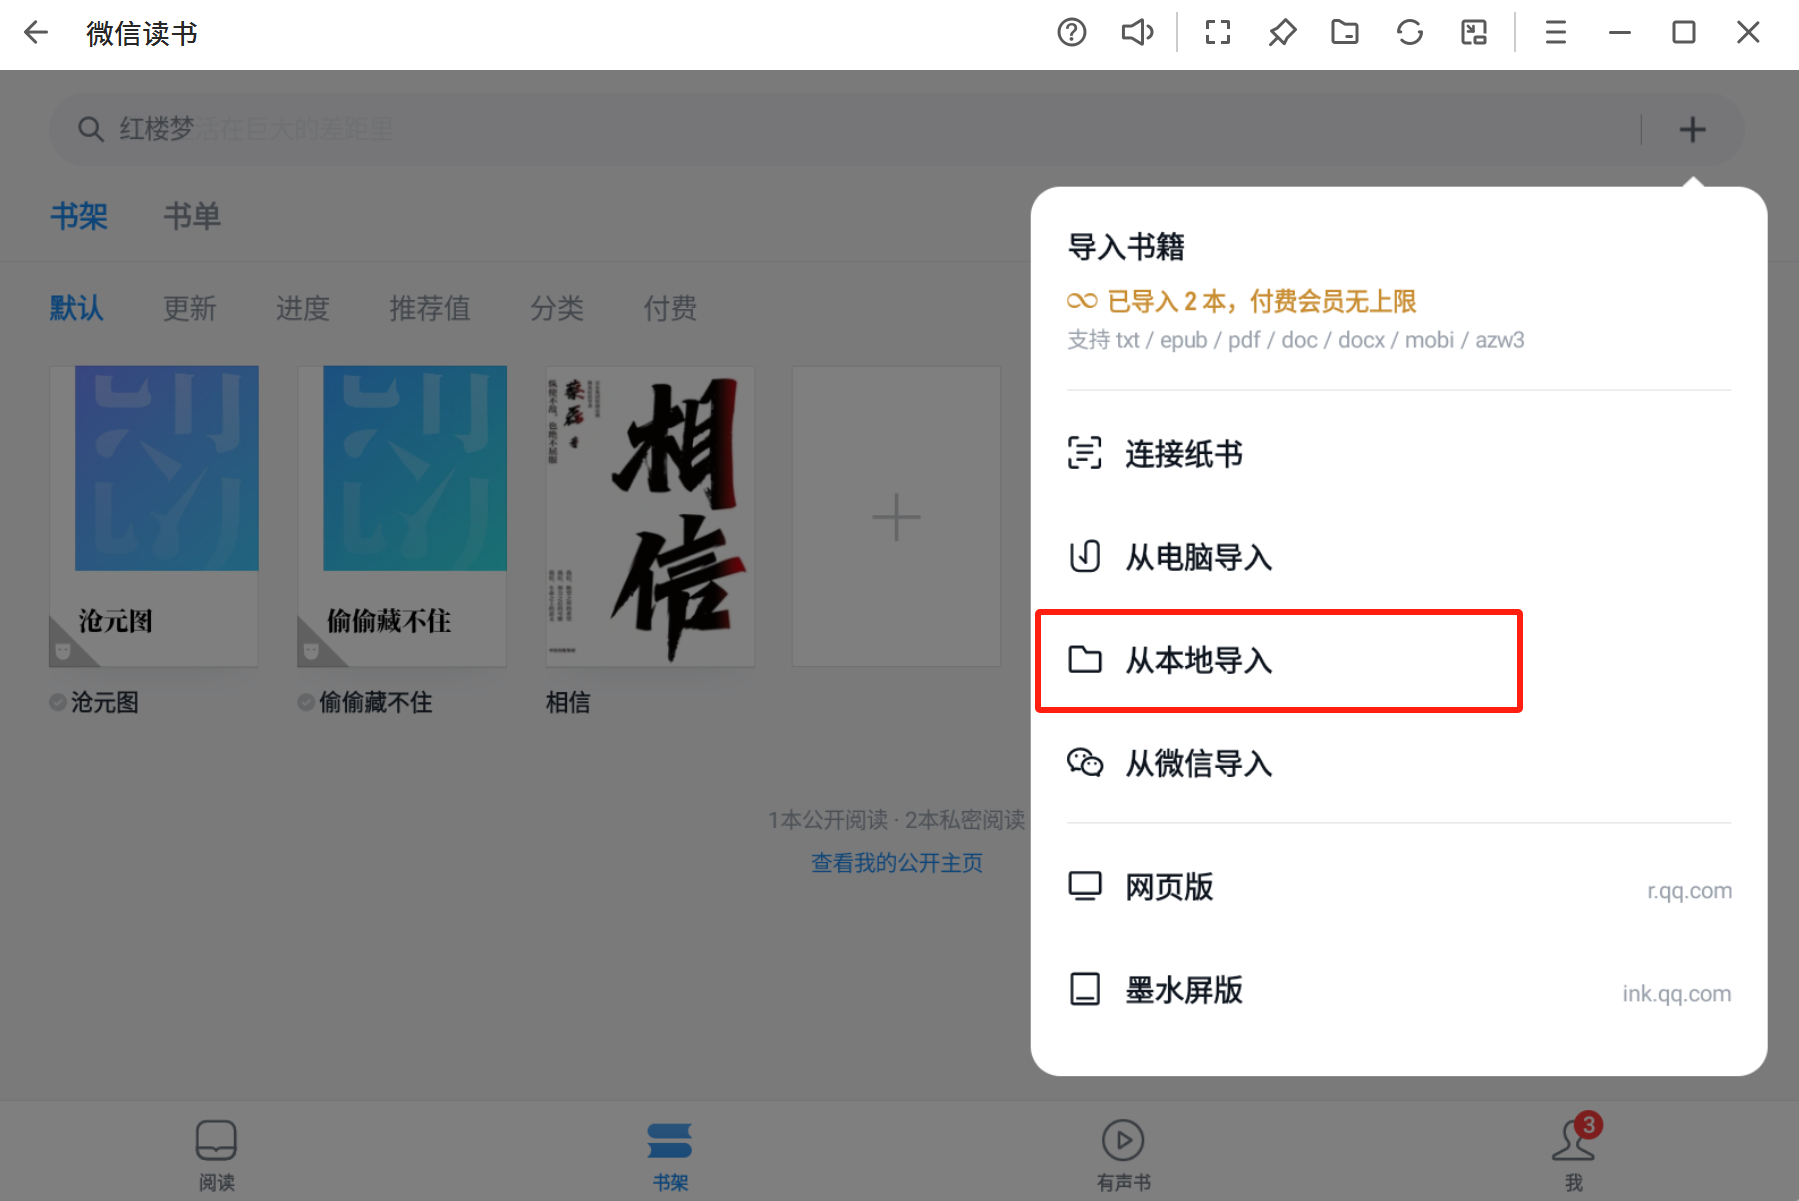Click the speaker sound icon

[1137, 33]
